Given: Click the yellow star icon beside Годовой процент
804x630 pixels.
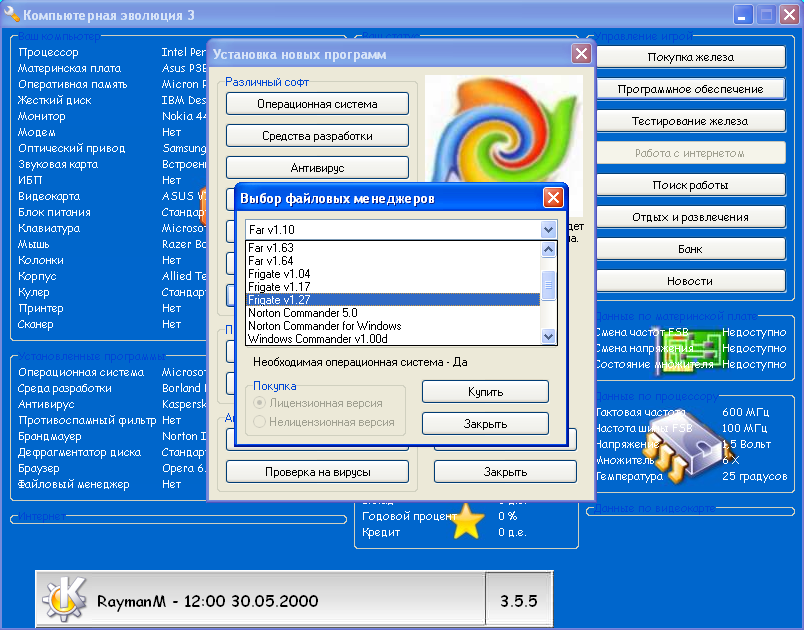Looking at the screenshot, I should (x=466, y=521).
